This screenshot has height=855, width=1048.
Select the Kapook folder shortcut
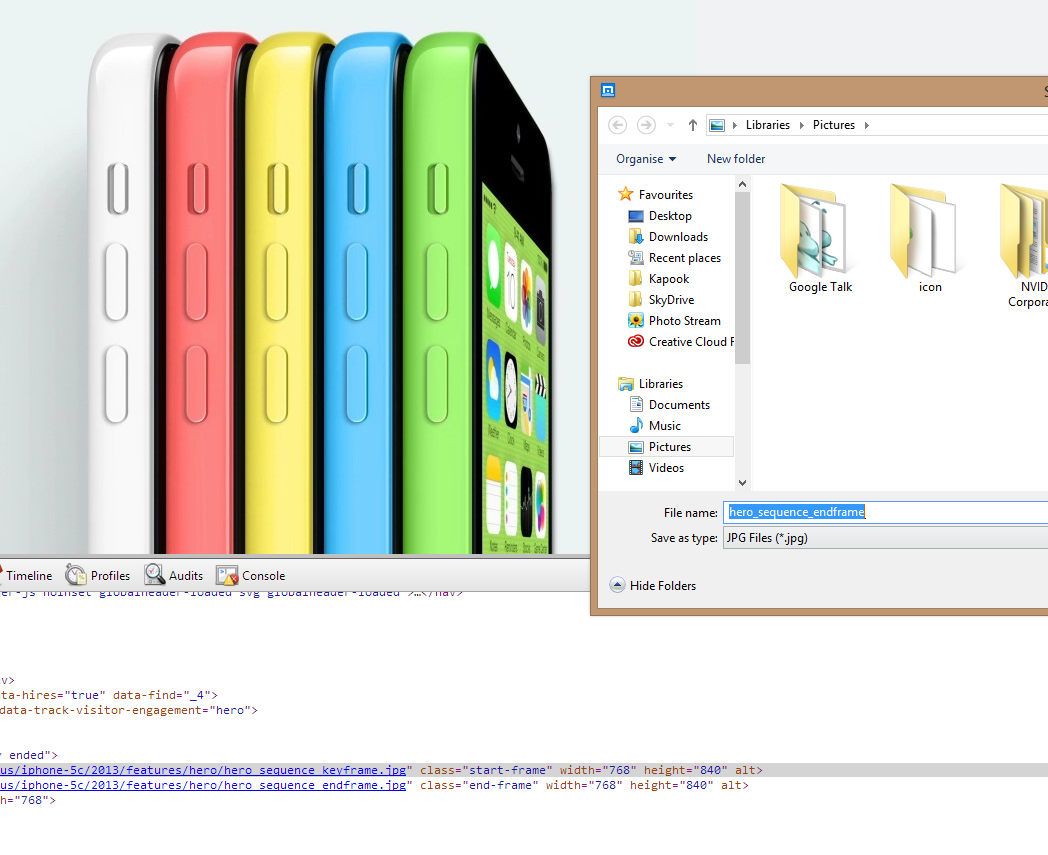pos(668,279)
